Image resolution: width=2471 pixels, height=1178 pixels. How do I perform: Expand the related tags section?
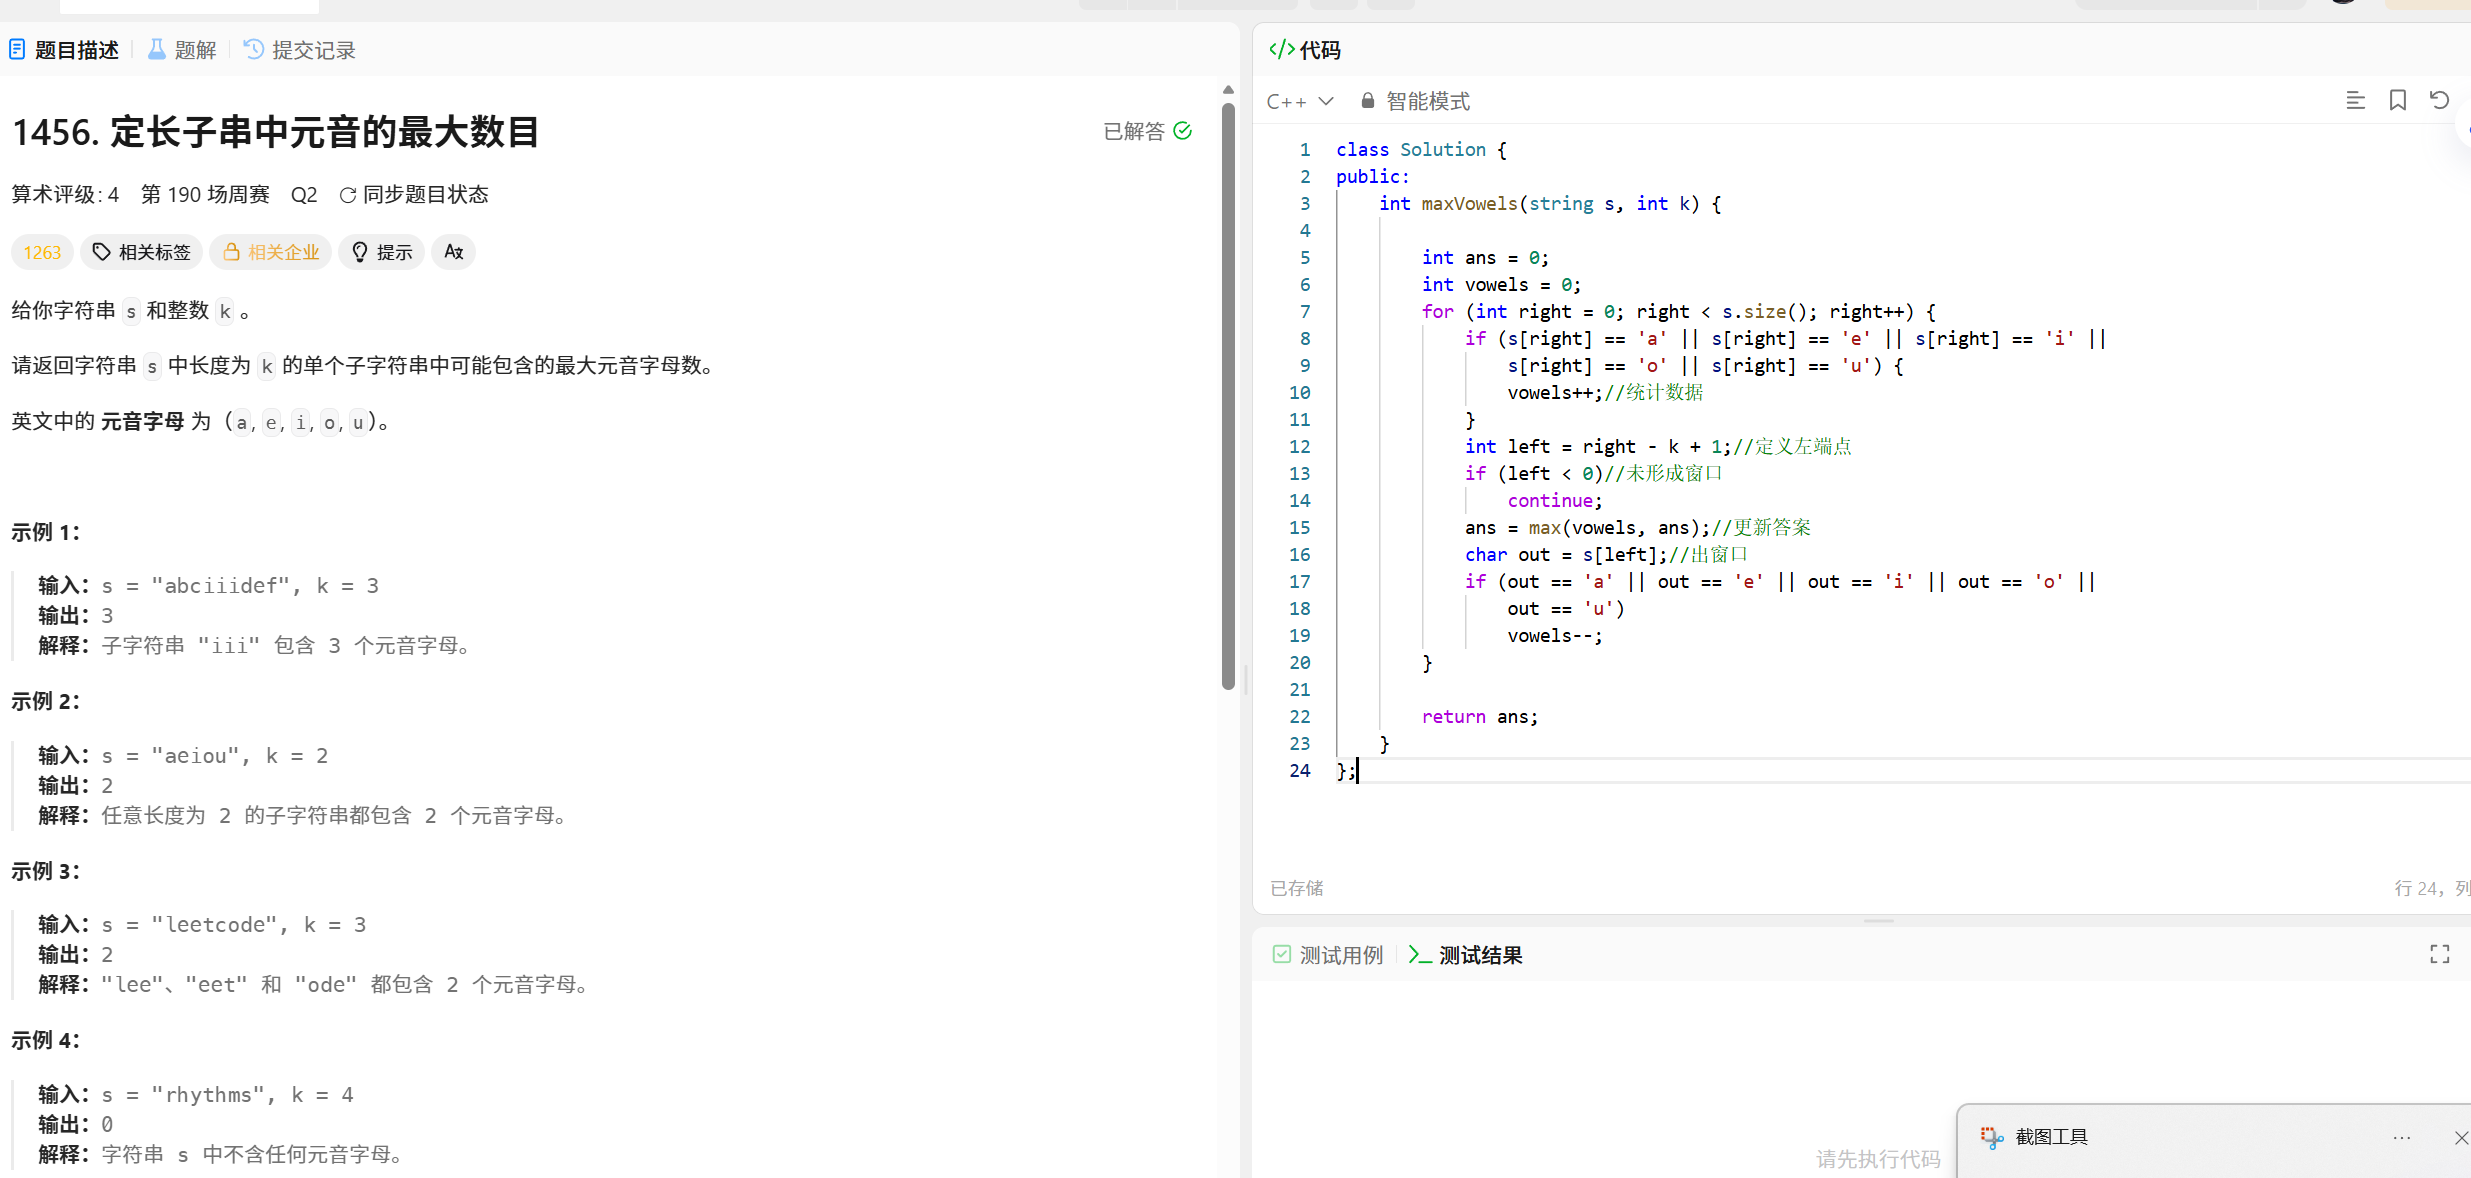click(141, 252)
